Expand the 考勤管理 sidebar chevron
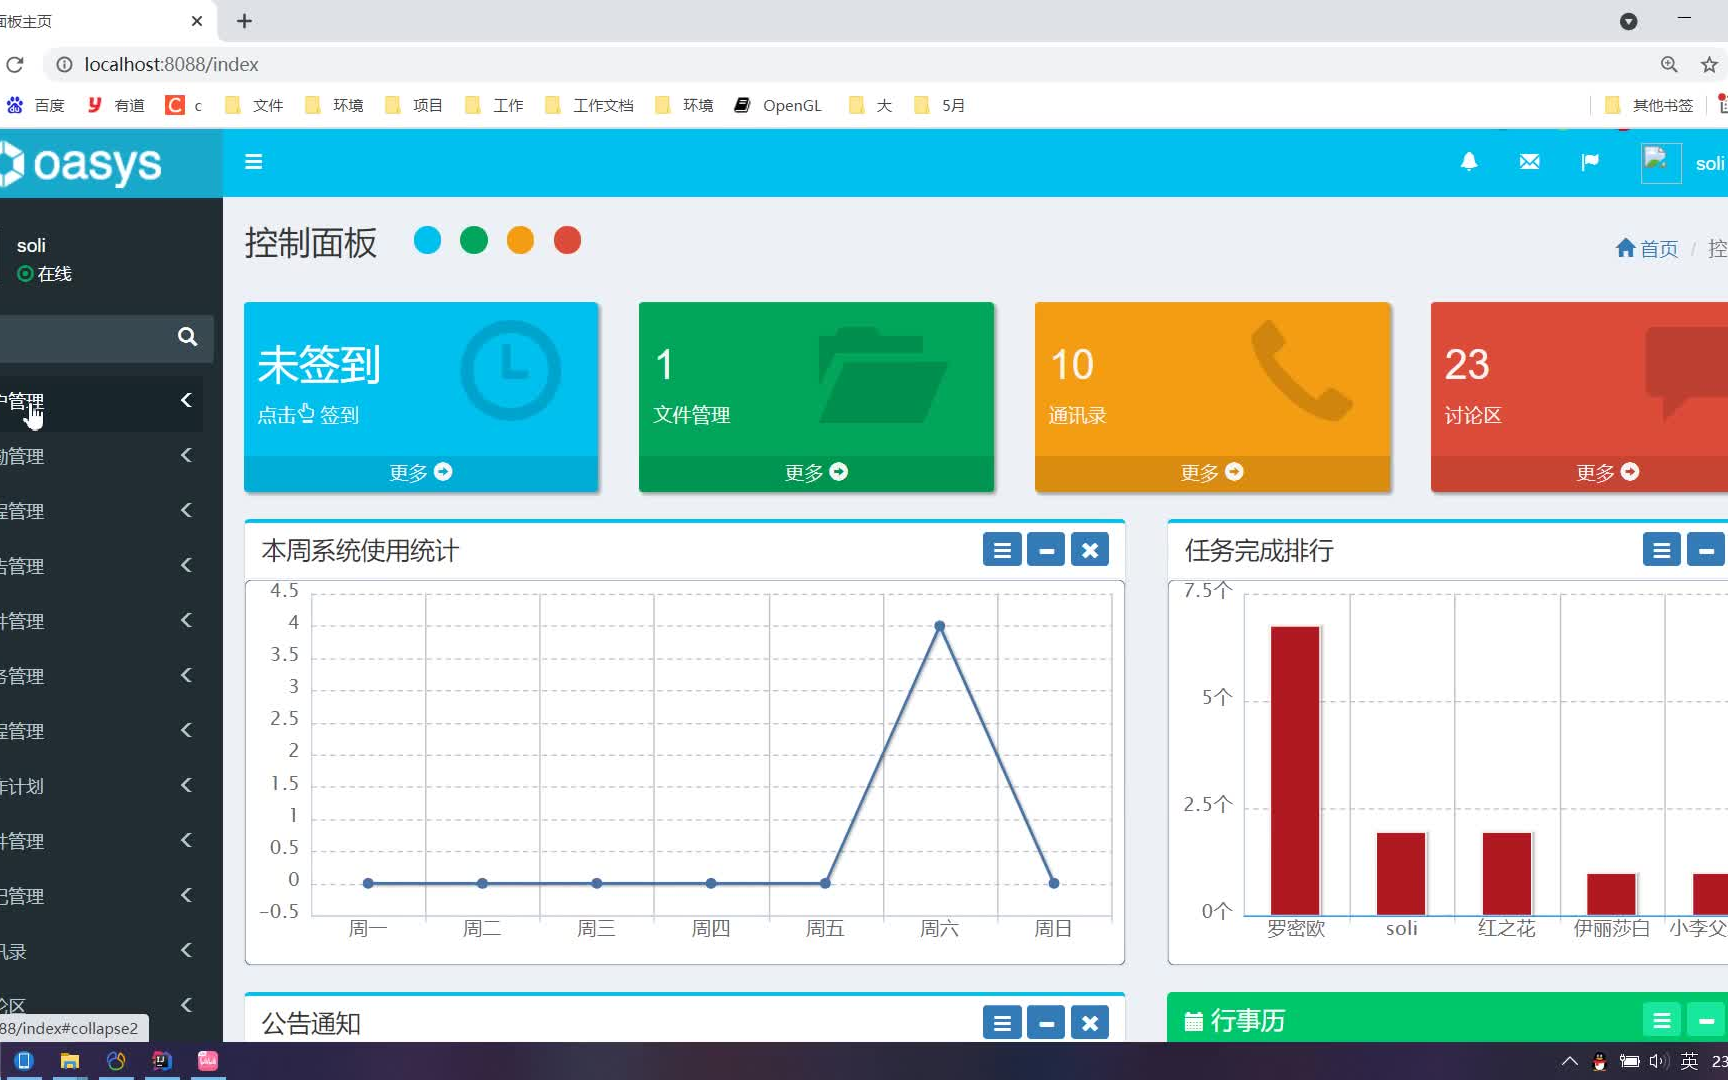 pos(186,455)
